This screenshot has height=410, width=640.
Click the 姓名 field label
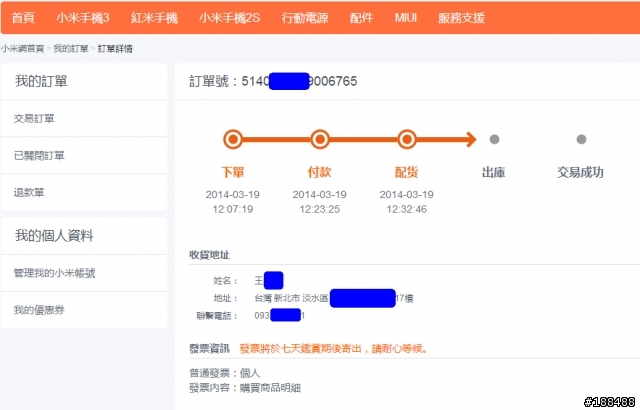[x=225, y=281]
